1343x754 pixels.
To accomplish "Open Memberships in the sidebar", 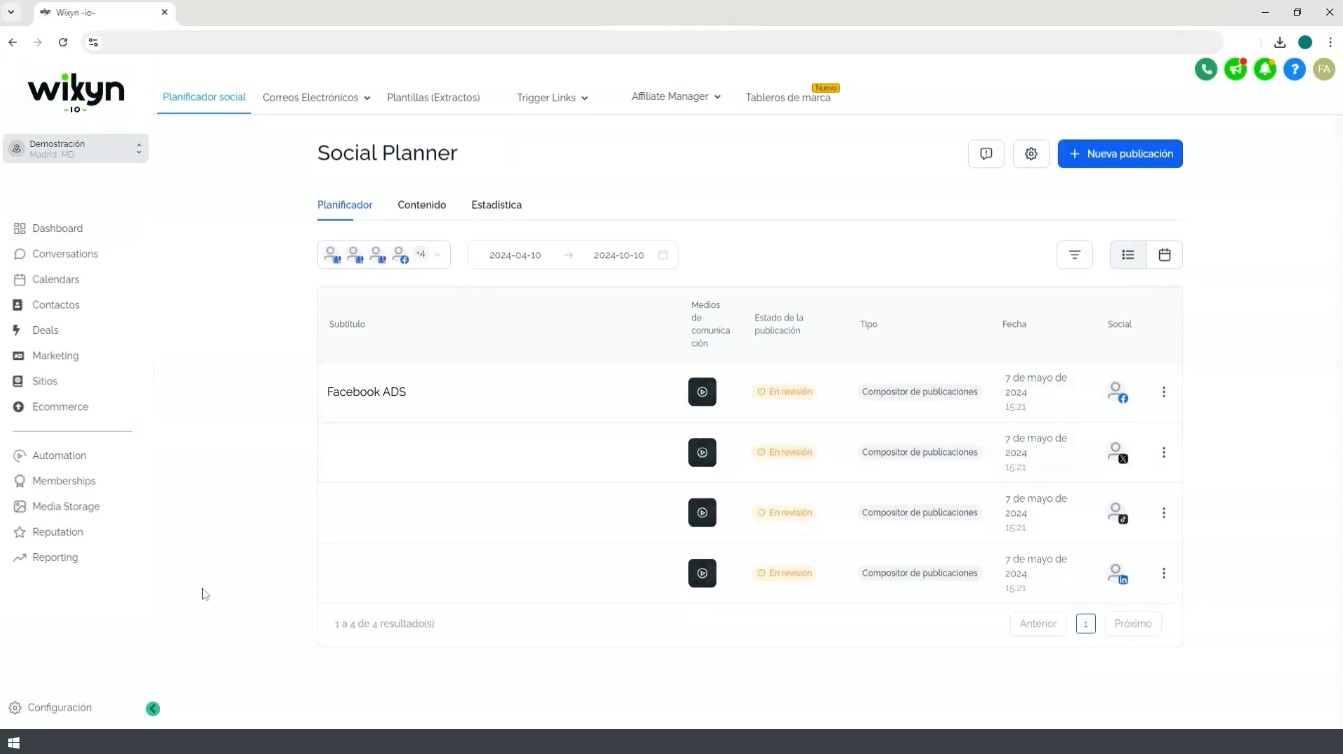I will click(x=63, y=481).
